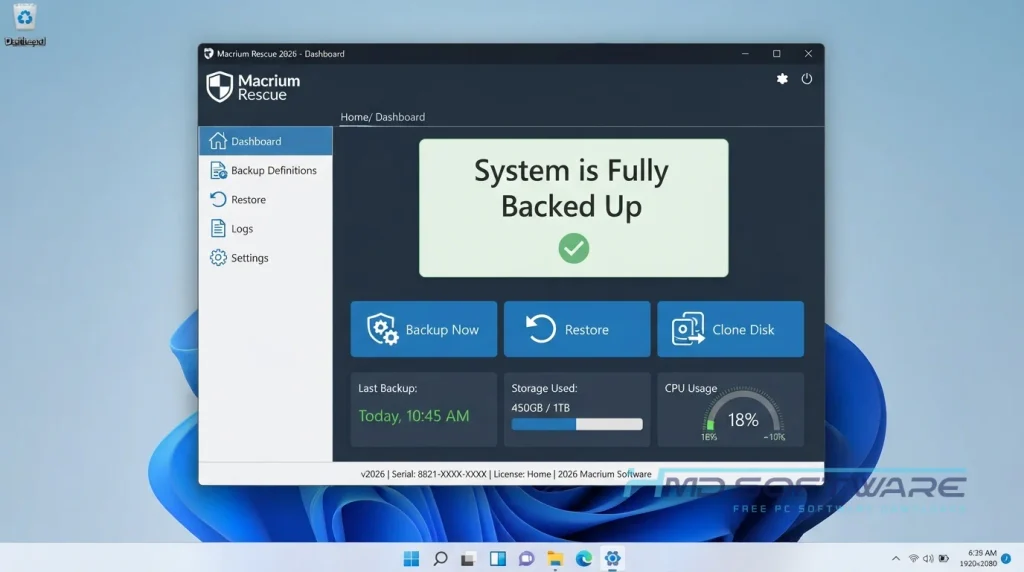Click the Backup Now button
Viewport: 1024px width, 572px height.
pyautogui.click(x=423, y=329)
